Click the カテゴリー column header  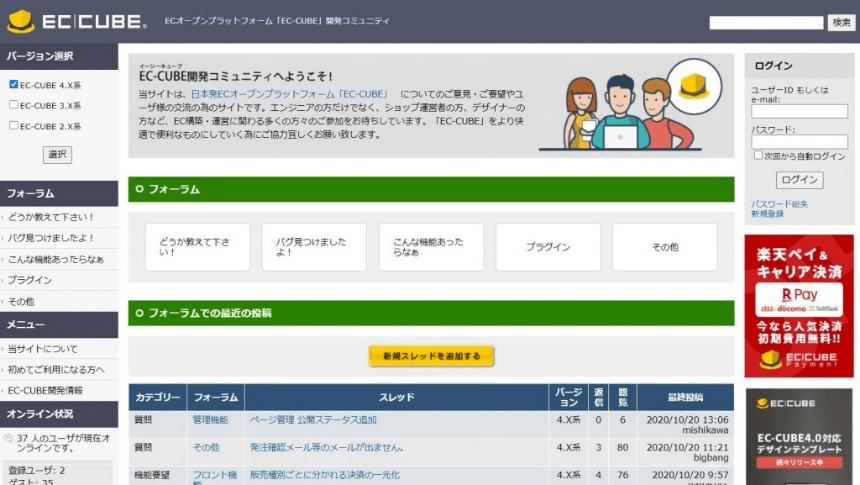[157, 397]
